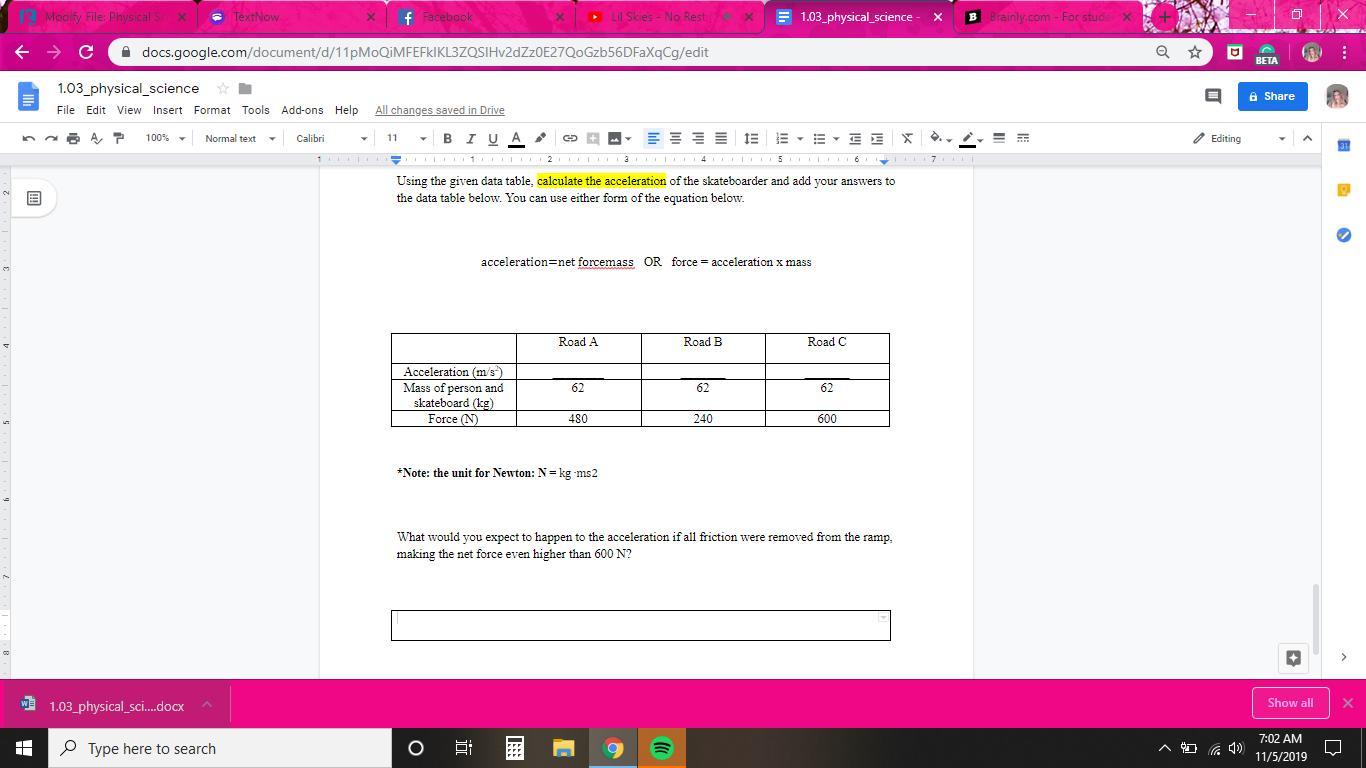Run spelling and grammar check
Viewport: 1366px width, 768px height.
point(96,138)
